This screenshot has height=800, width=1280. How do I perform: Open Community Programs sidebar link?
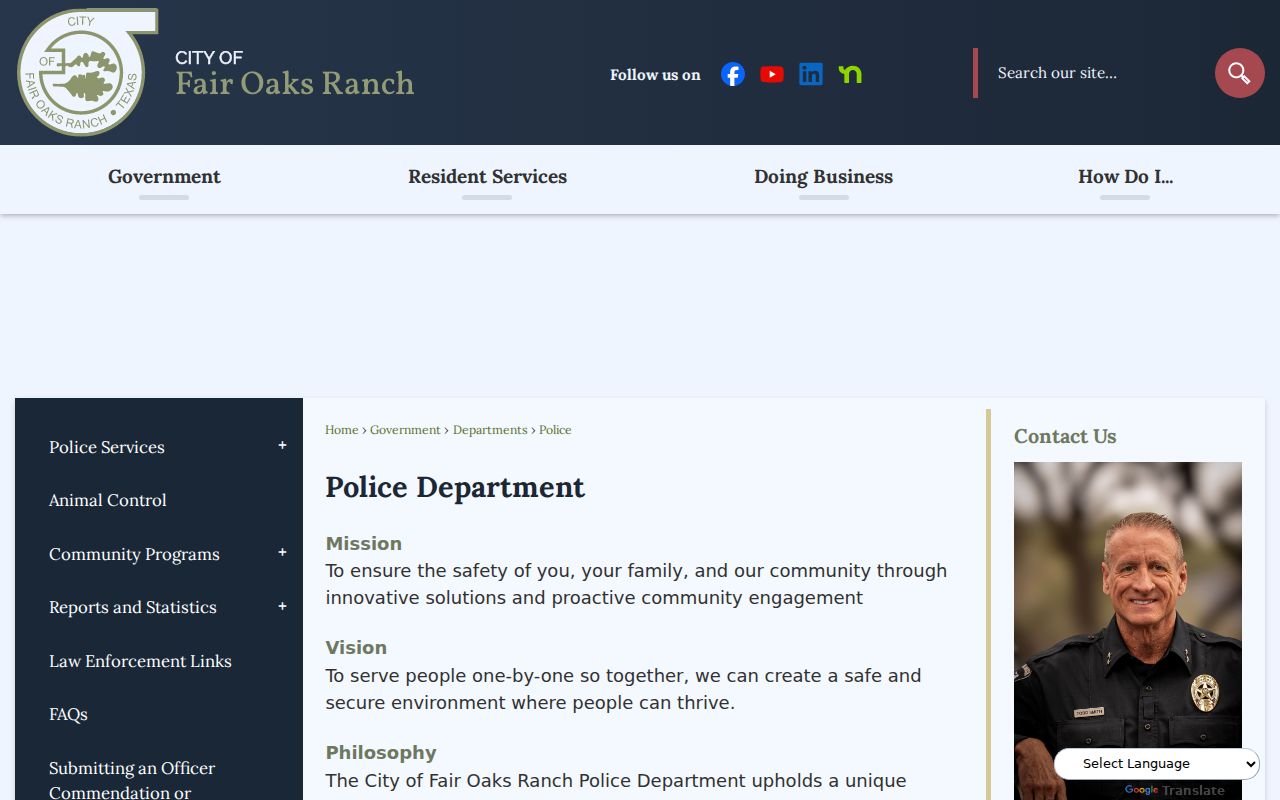coord(134,554)
